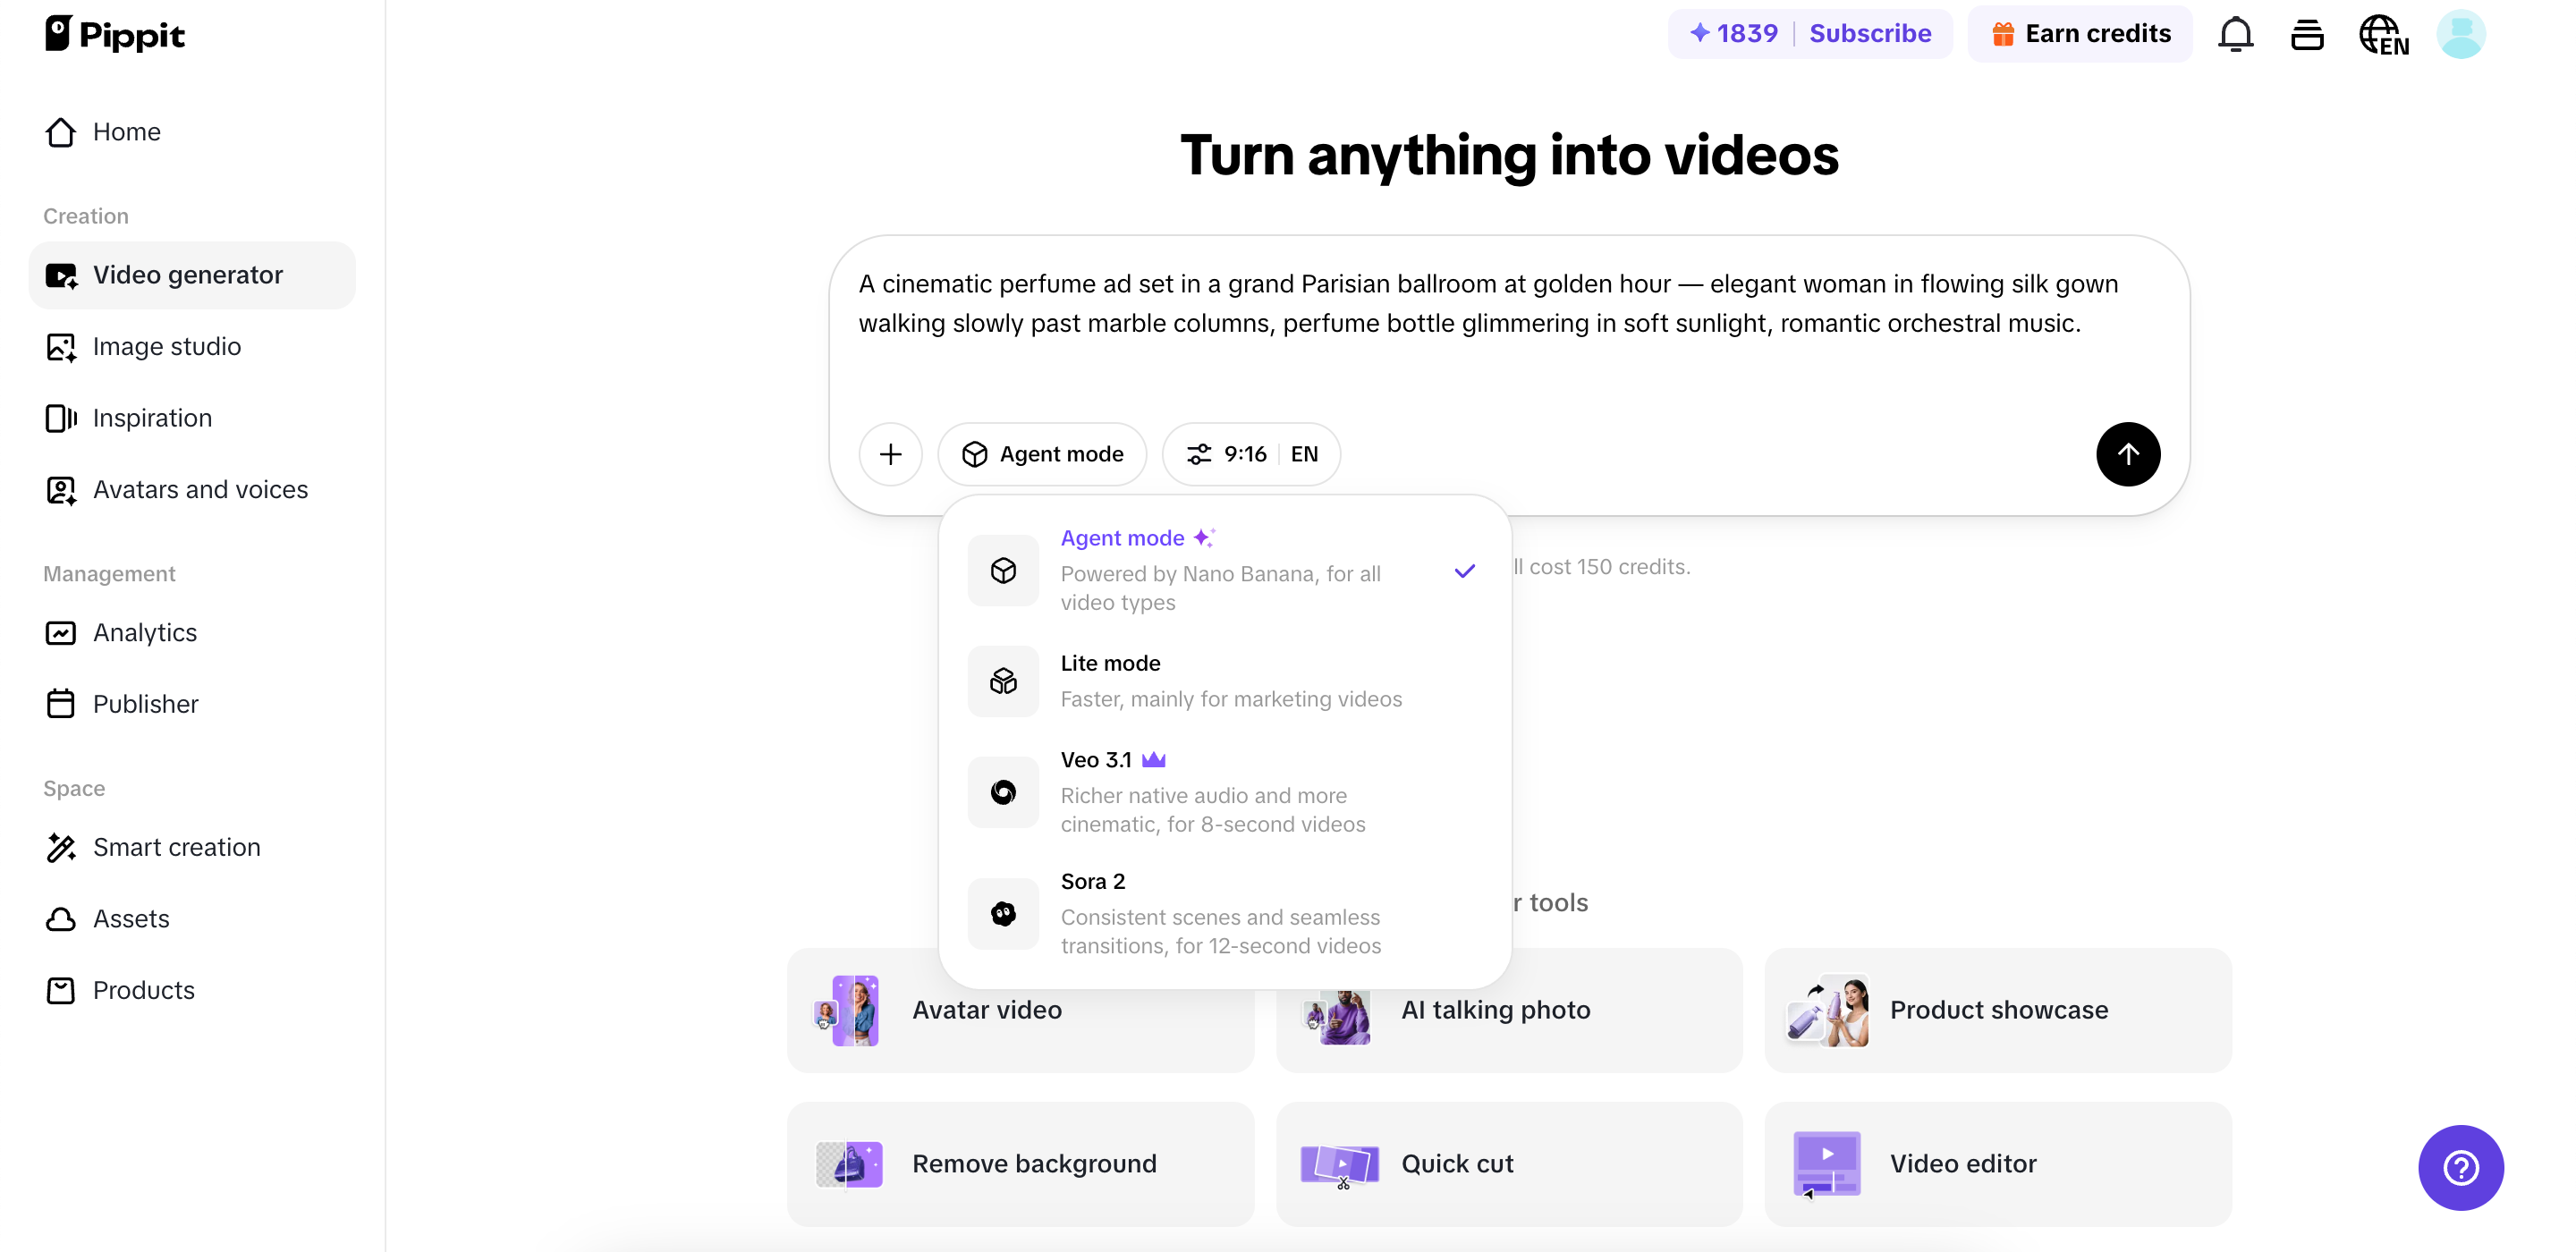Click the Veo 3.1 swirl icon
The image size is (2576, 1252).
(1003, 792)
